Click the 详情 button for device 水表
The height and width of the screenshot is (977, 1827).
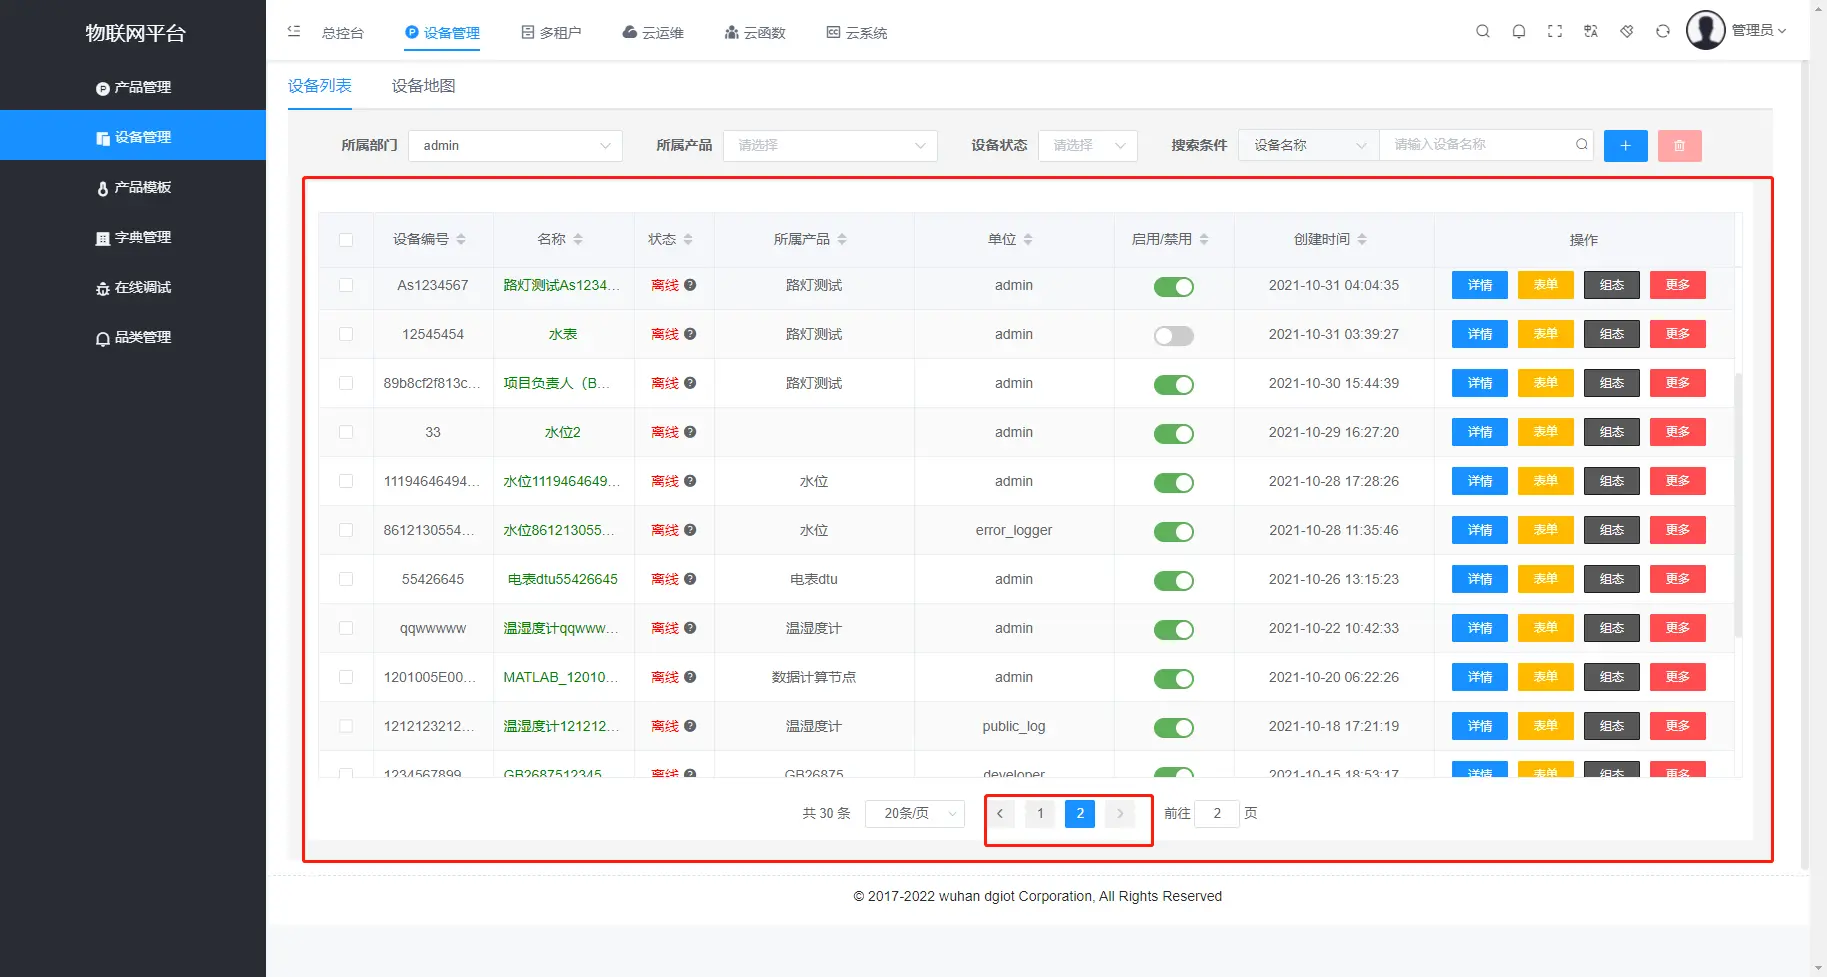pyautogui.click(x=1479, y=333)
